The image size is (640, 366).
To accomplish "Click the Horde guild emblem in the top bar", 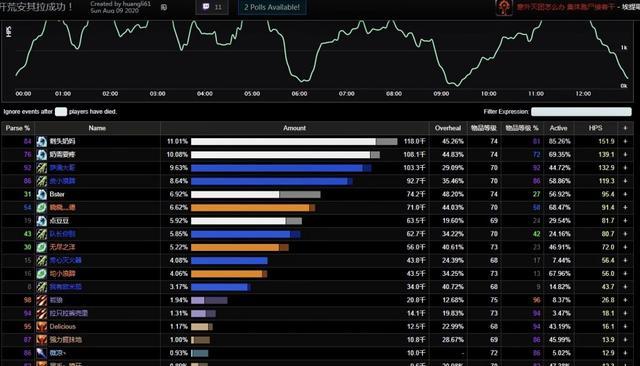I will (x=504, y=7).
